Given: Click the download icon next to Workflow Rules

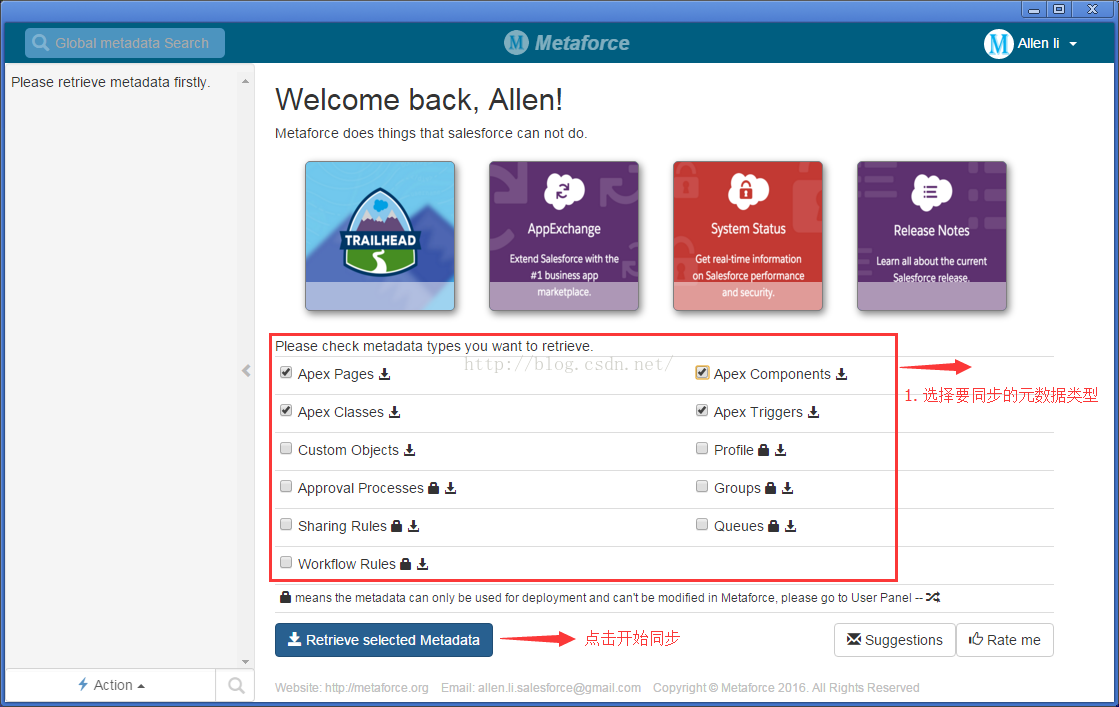Looking at the screenshot, I should coord(422,564).
